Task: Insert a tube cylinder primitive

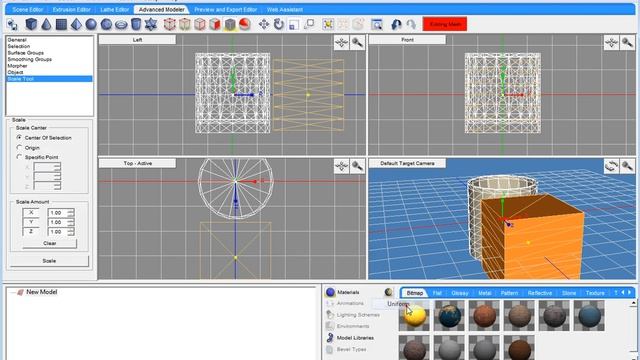Action: 136,24
